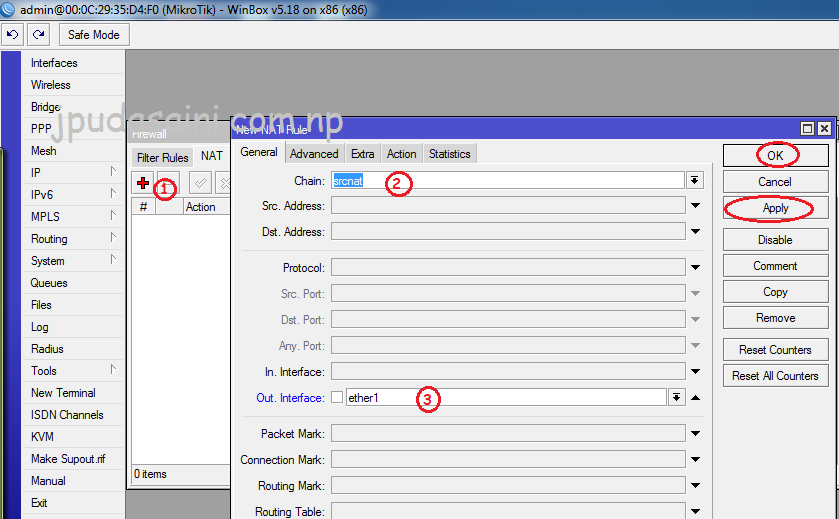Expand the System submenu
The image size is (839, 519).
coord(73,261)
